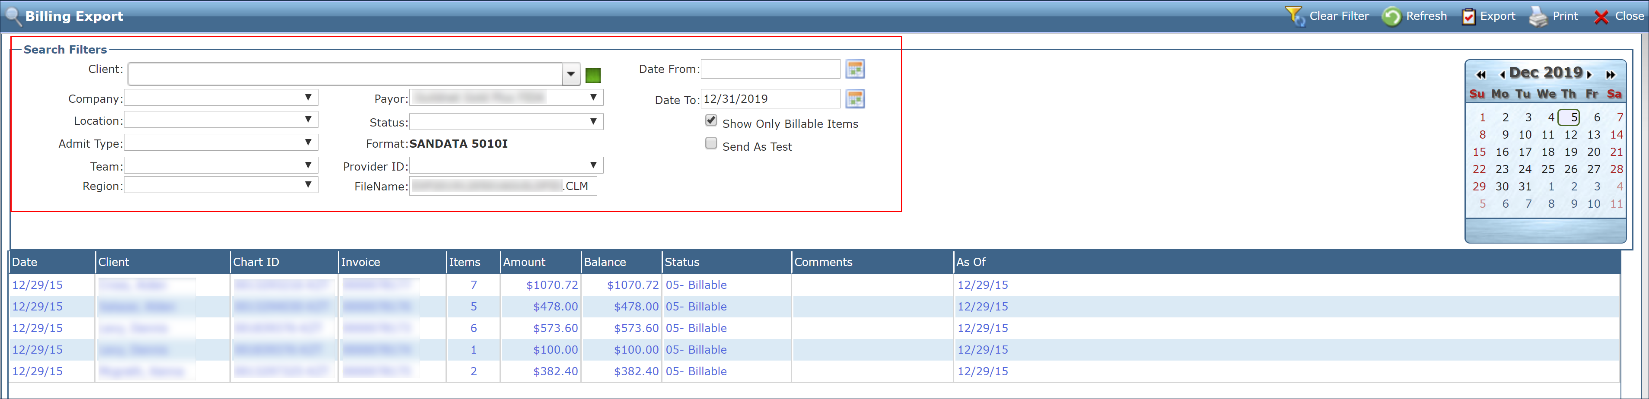The width and height of the screenshot is (1649, 399).
Task: Click the Date To field showing 12/31/2019
Action: (770, 99)
